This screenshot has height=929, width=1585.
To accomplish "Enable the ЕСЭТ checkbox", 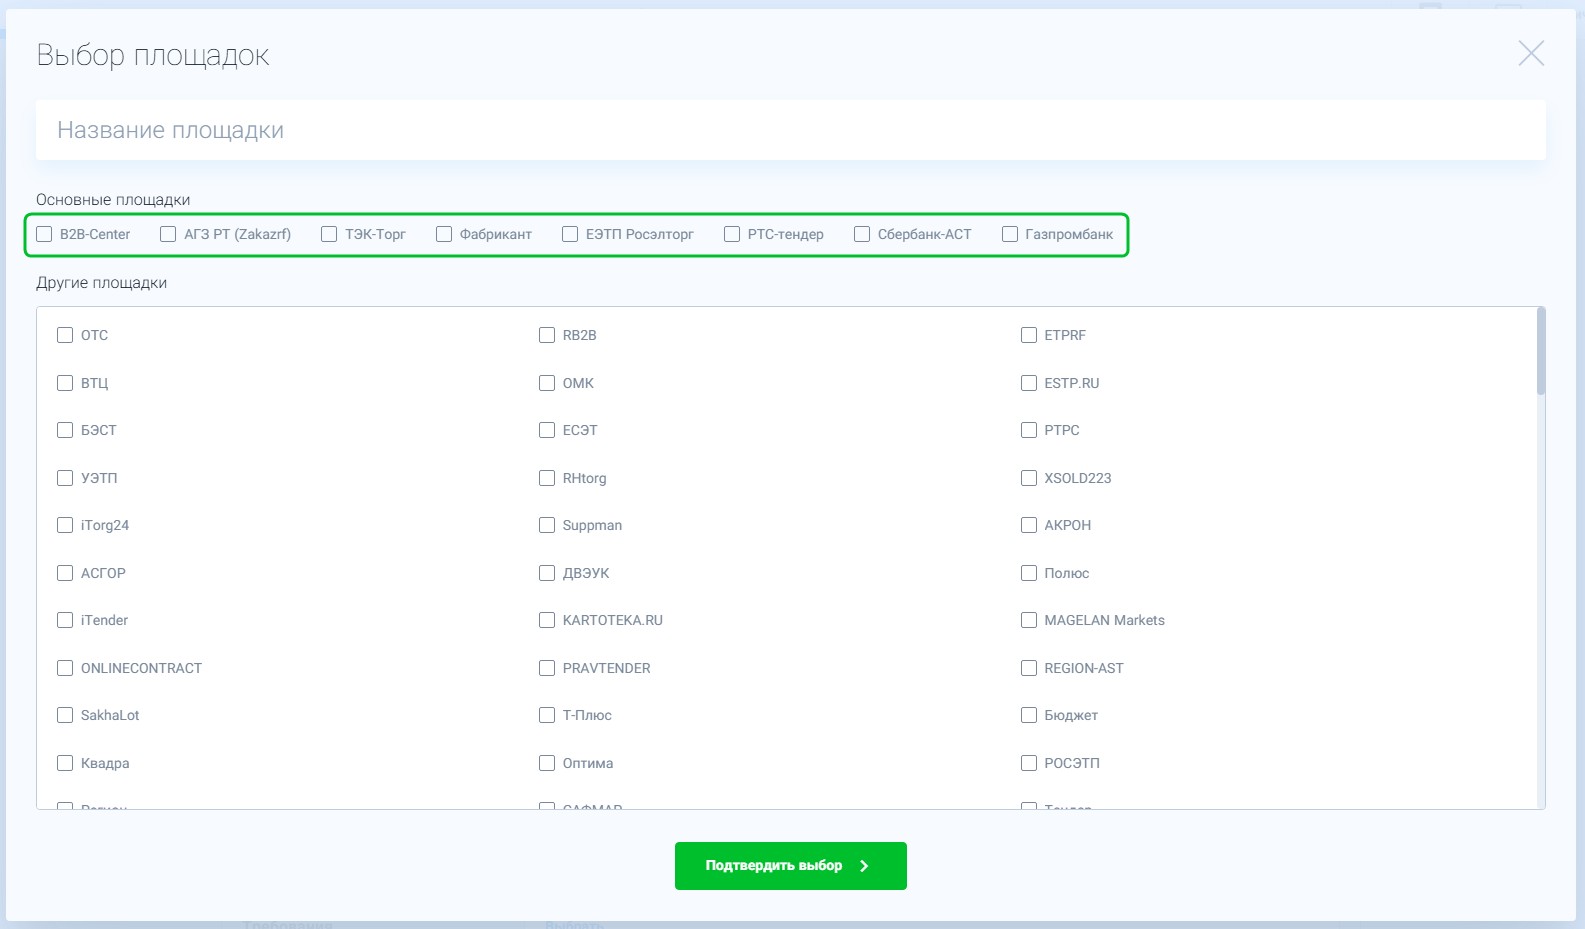I will click(x=547, y=430).
